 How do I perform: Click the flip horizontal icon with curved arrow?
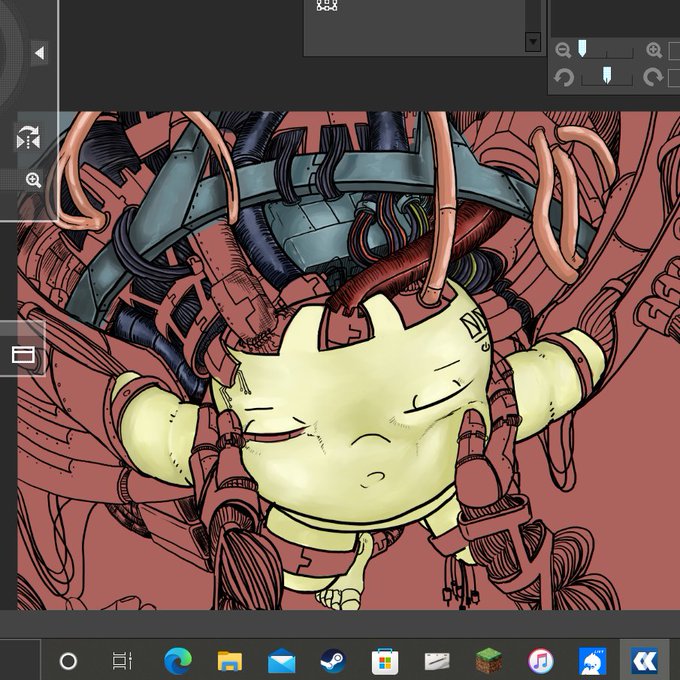[x=28, y=137]
